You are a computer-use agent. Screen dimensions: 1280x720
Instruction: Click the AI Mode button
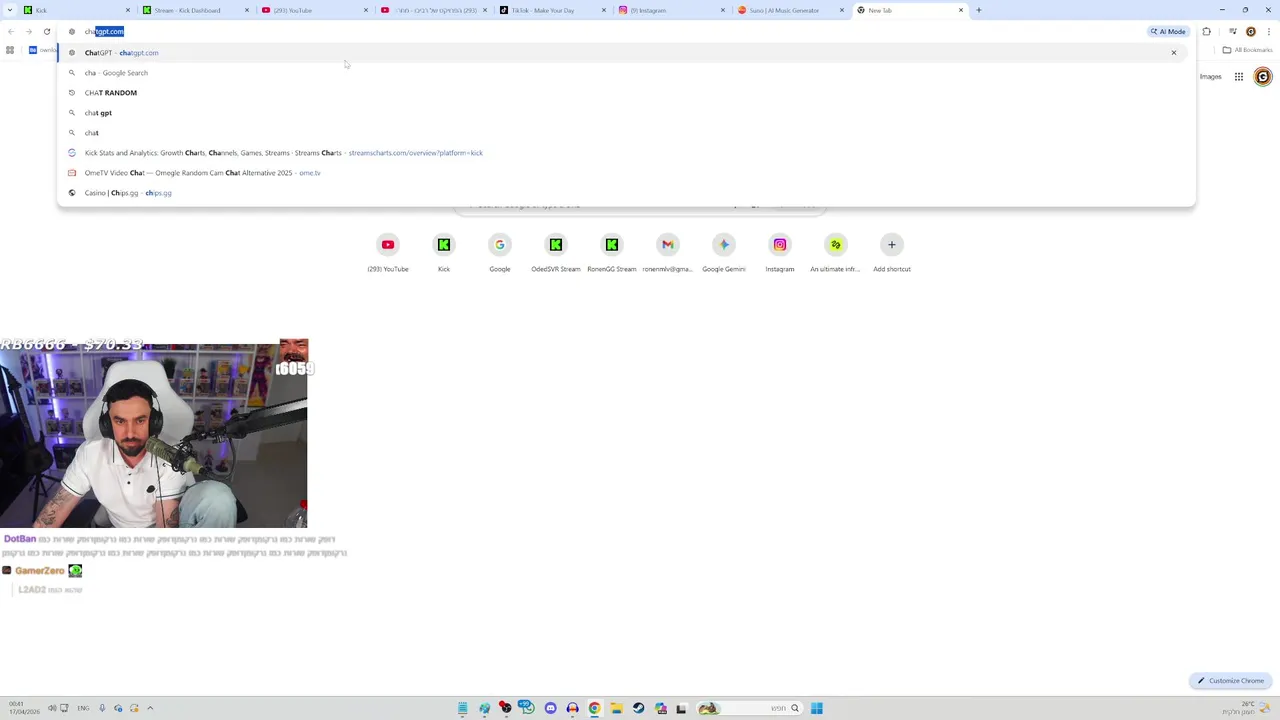[x=1168, y=31]
